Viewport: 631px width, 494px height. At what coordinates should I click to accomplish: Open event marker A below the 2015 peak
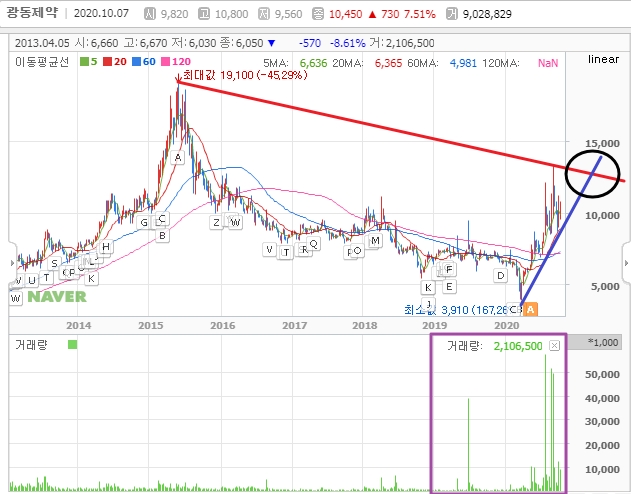177,158
